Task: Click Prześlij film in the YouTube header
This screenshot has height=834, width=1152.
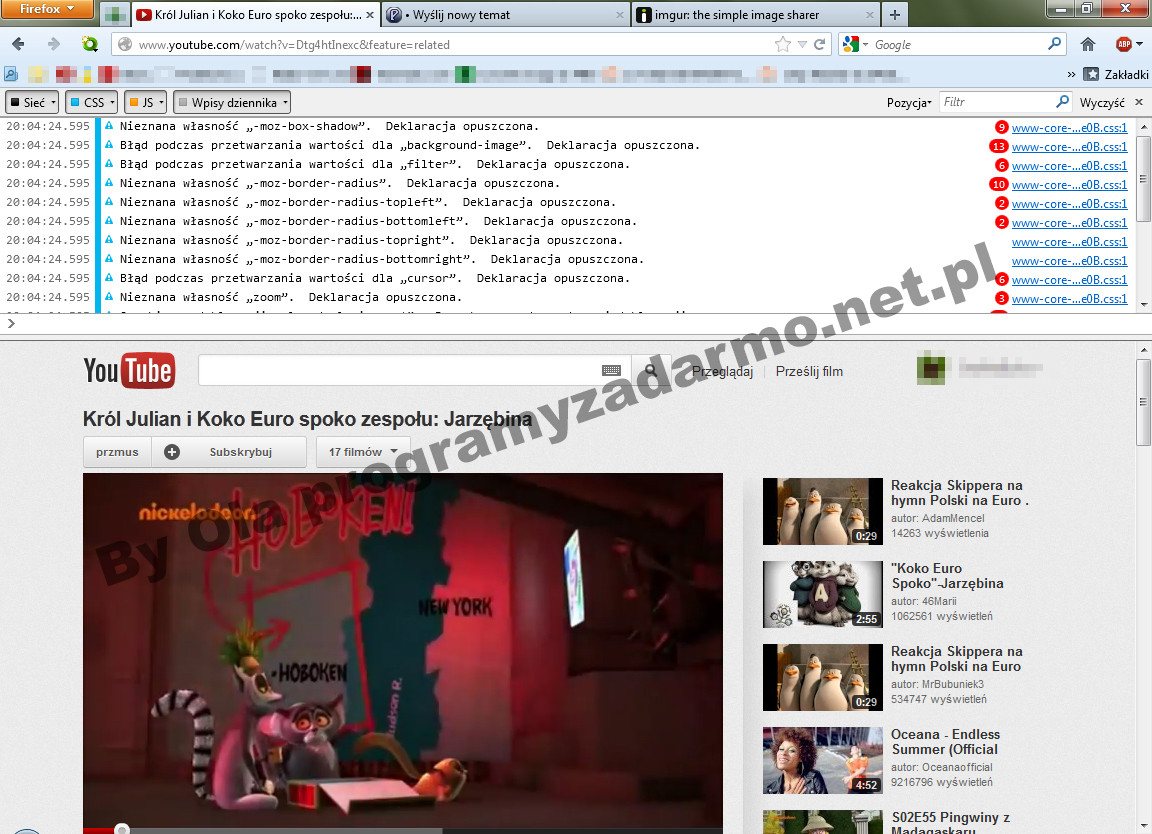Action: (809, 371)
